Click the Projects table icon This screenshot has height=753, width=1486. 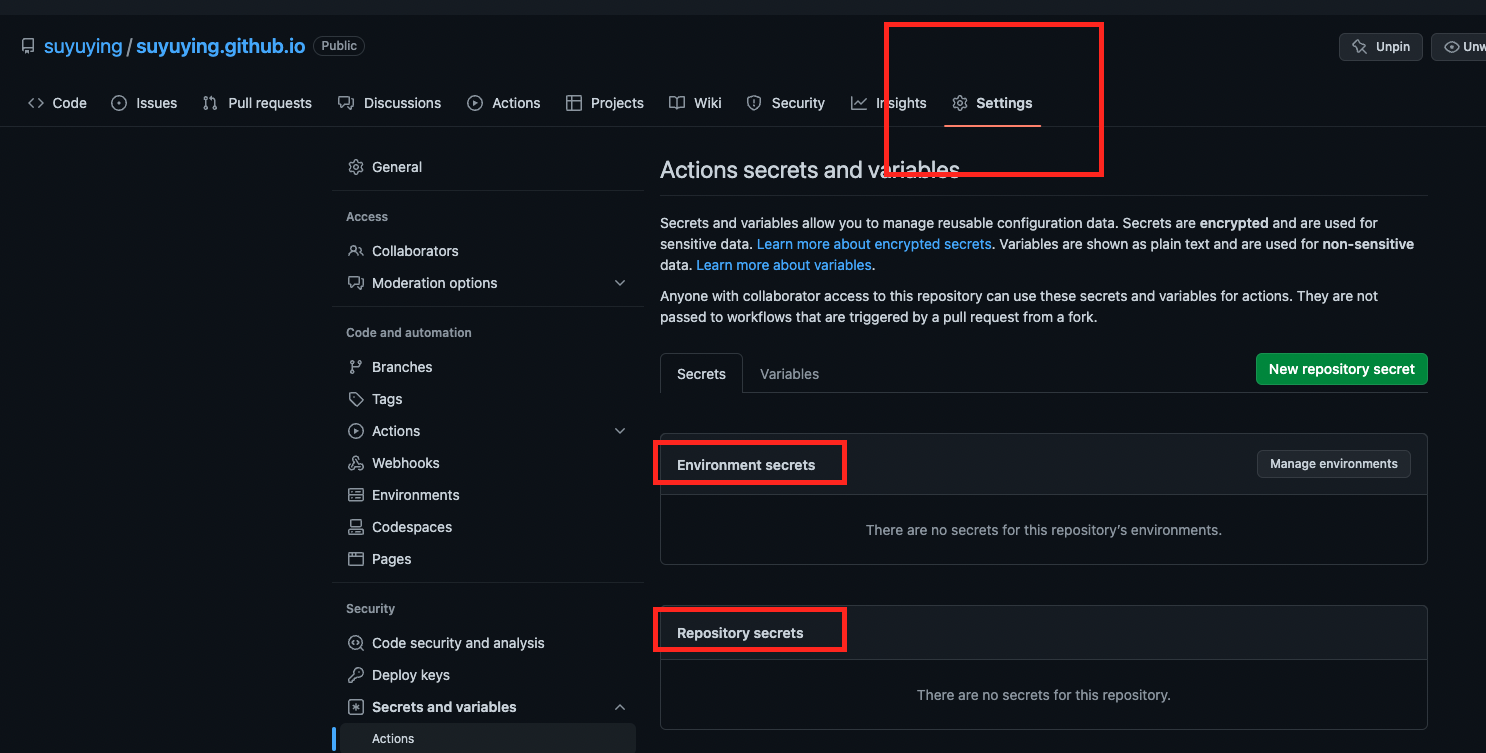pyautogui.click(x=574, y=103)
